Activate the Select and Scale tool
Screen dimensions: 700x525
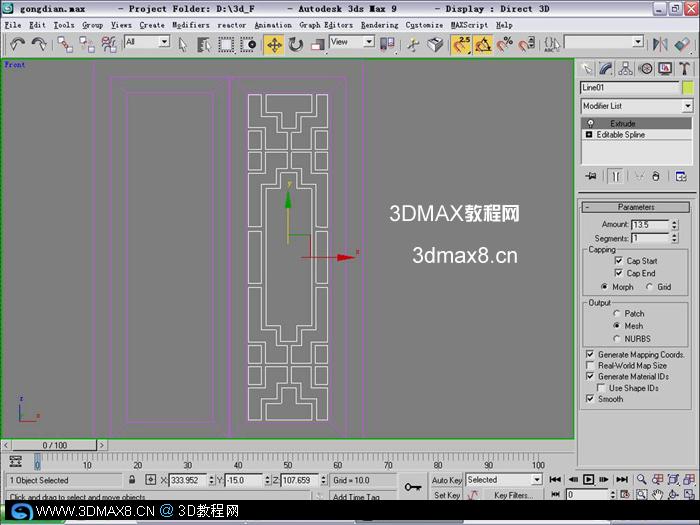click(x=317, y=45)
